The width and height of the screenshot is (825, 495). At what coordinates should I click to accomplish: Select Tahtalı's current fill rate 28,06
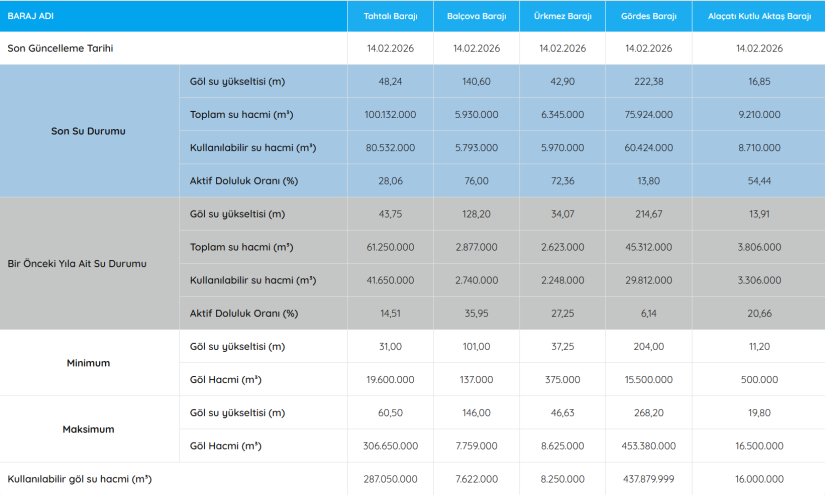pyautogui.click(x=390, y=181)
